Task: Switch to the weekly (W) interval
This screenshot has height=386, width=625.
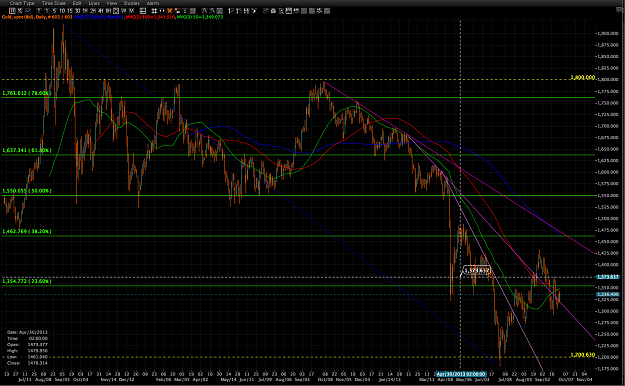Action: (x=124, y=11)
